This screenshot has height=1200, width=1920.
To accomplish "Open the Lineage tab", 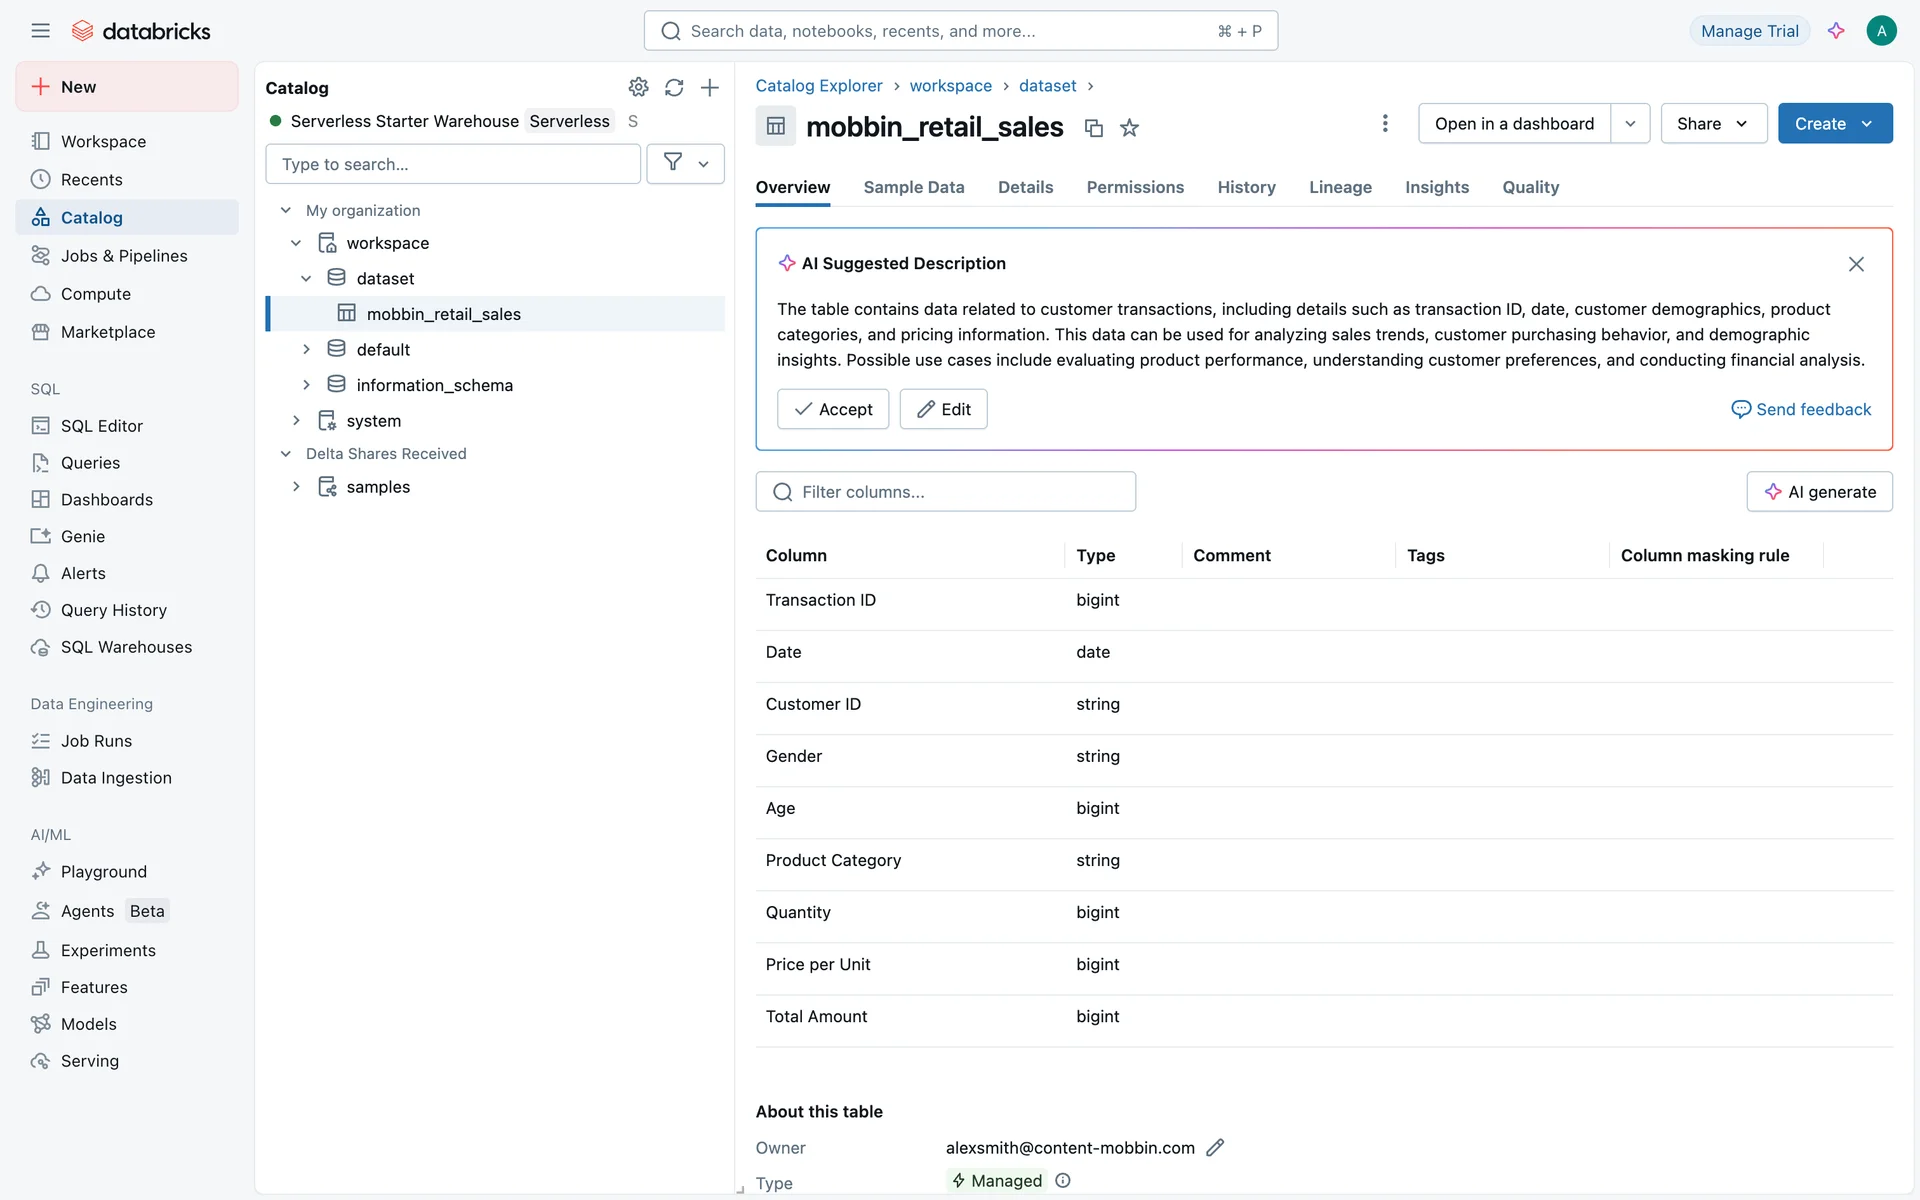I will point(1340,187).
